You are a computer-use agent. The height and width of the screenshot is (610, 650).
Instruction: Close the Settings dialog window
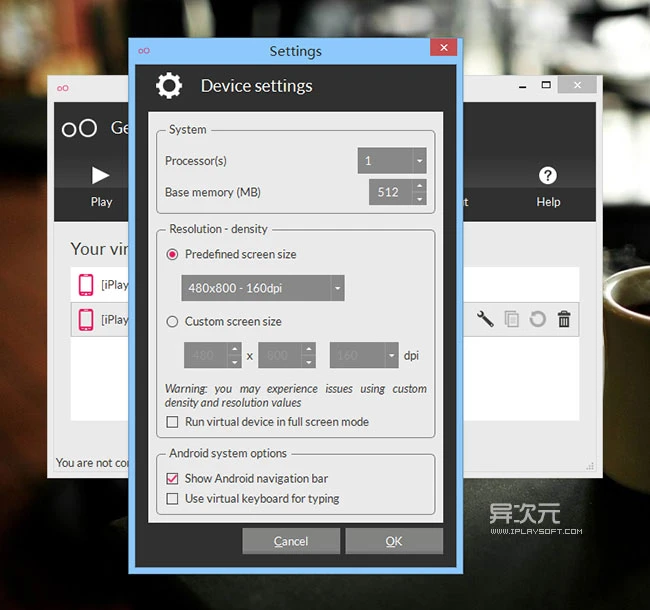click(x=443, y=50)
